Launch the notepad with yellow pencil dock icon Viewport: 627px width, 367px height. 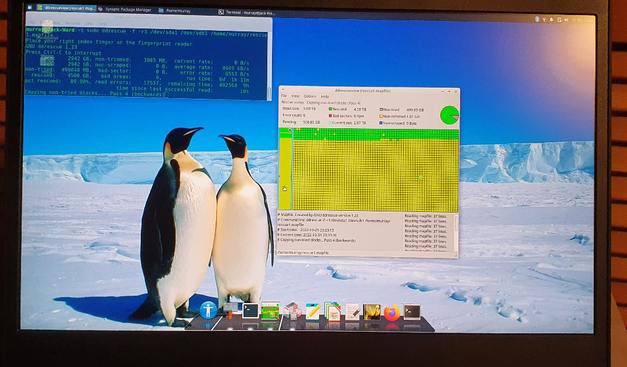pyautogui.click(x=313, y=311)
